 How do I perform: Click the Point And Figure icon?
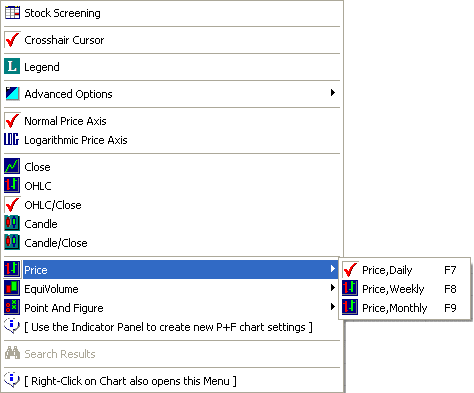(12, 307)
